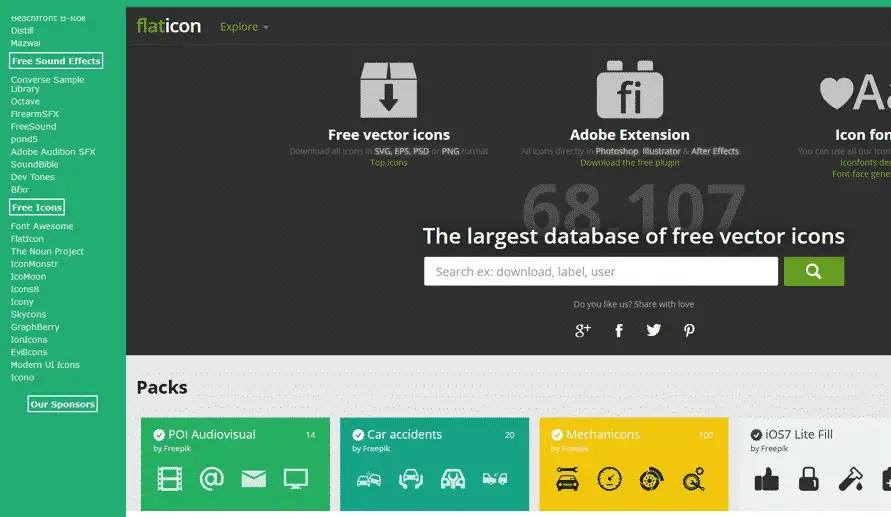The image size is (891, 517).
Task: Open Skycons sidebar link
Action: (28, 314)
